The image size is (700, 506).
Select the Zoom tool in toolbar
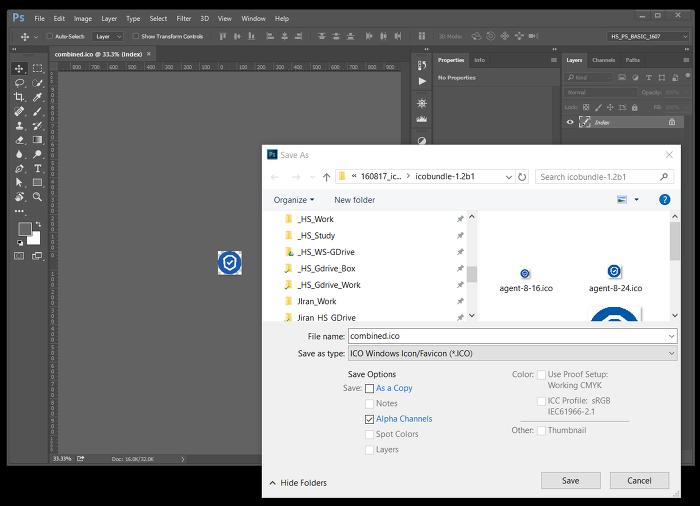[x=37, y=197]
